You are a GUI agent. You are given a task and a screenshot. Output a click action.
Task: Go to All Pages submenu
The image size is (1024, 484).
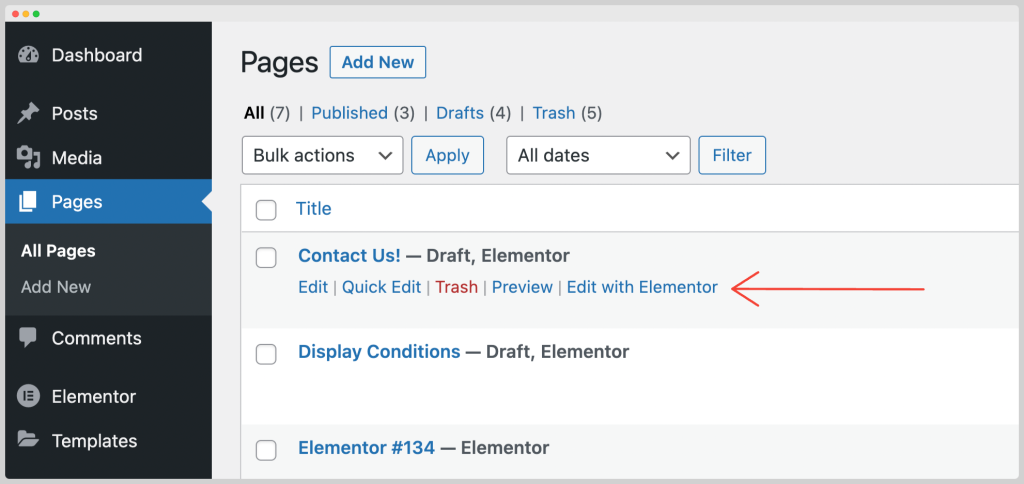pos(58,251)
